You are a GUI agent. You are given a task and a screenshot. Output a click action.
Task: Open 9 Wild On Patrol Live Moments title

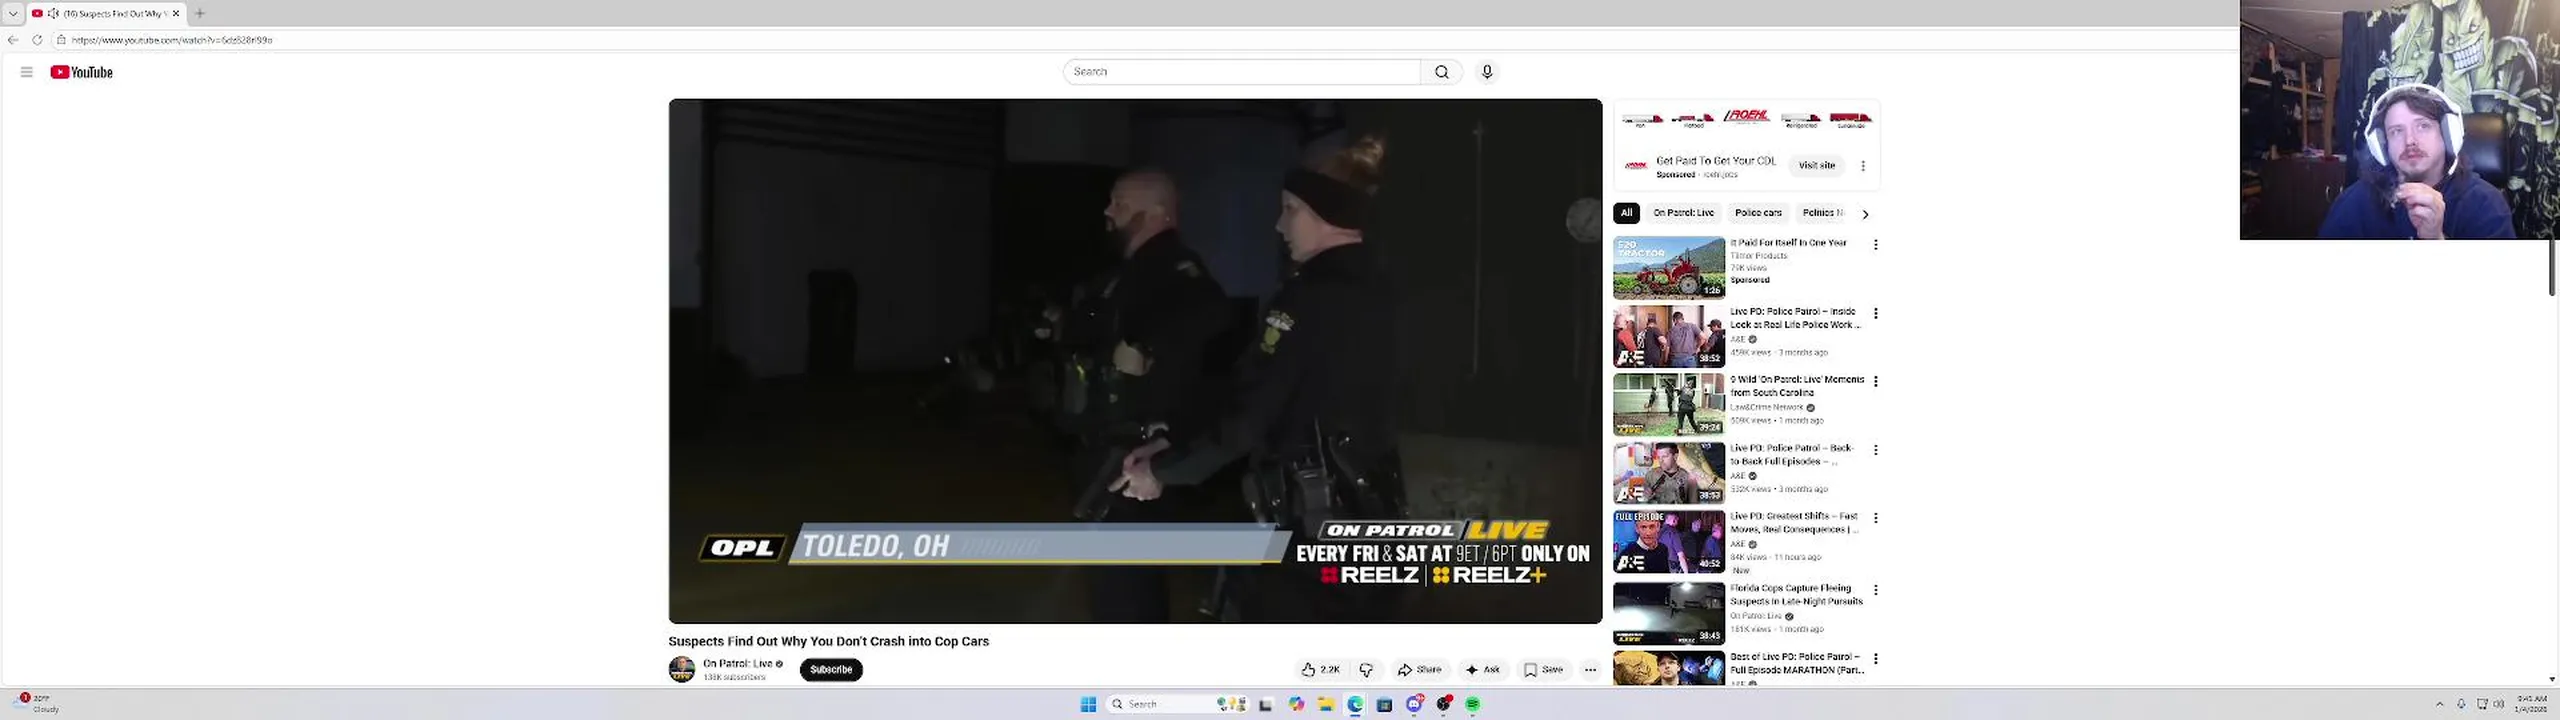pyautogui.click(x=1797, y=386)
